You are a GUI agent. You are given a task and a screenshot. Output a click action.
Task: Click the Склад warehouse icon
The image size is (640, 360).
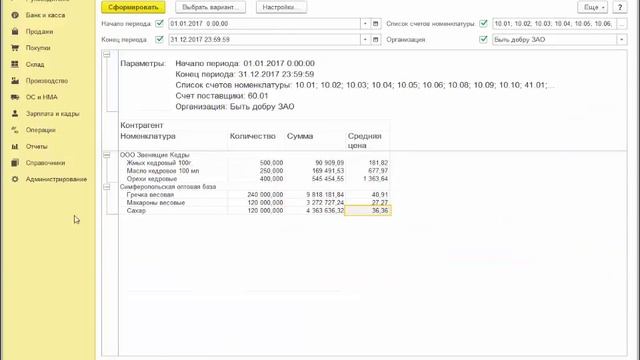tap(15, 64)
